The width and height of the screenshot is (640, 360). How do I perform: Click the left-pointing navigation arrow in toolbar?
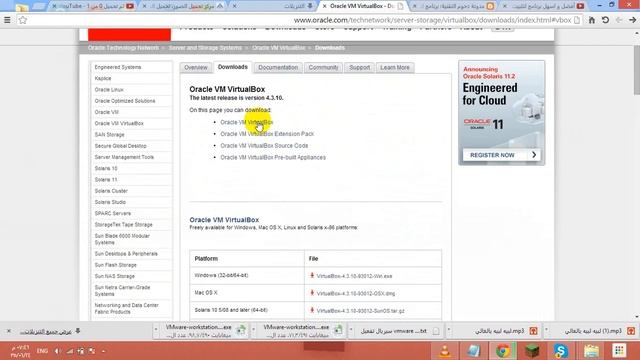point(619,20)
